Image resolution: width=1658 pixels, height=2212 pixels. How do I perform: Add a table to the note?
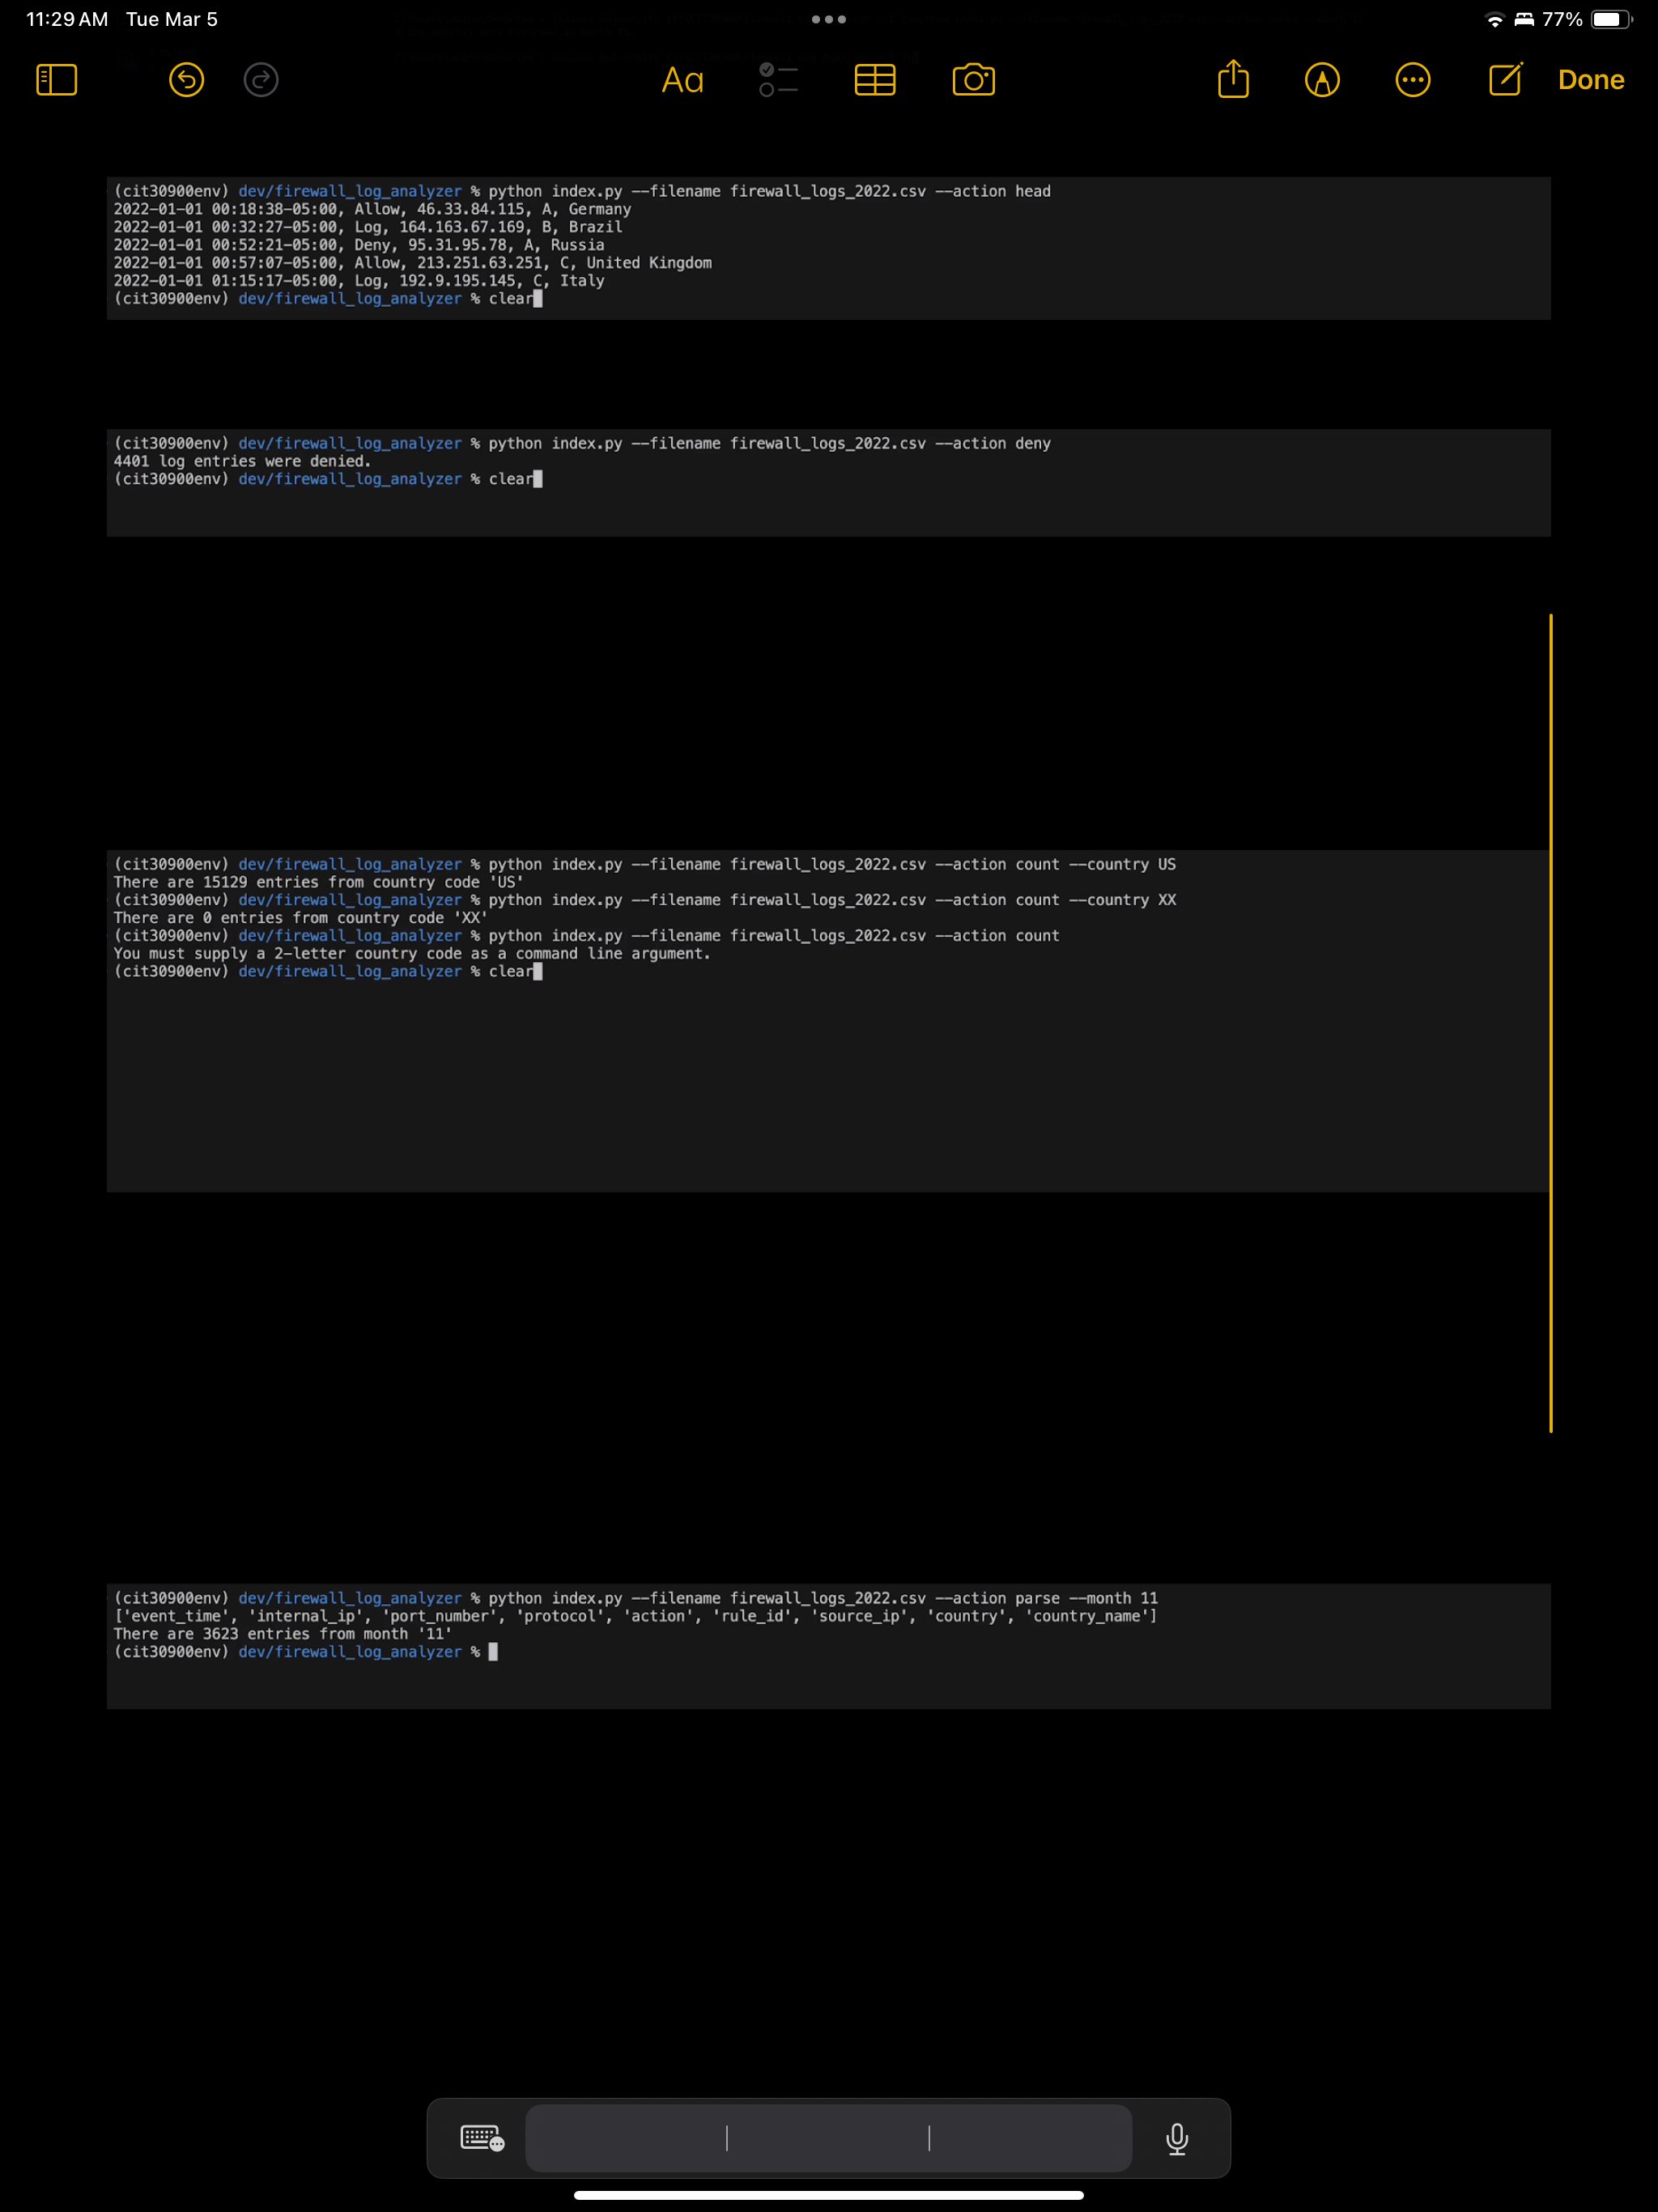click(875, 80)
